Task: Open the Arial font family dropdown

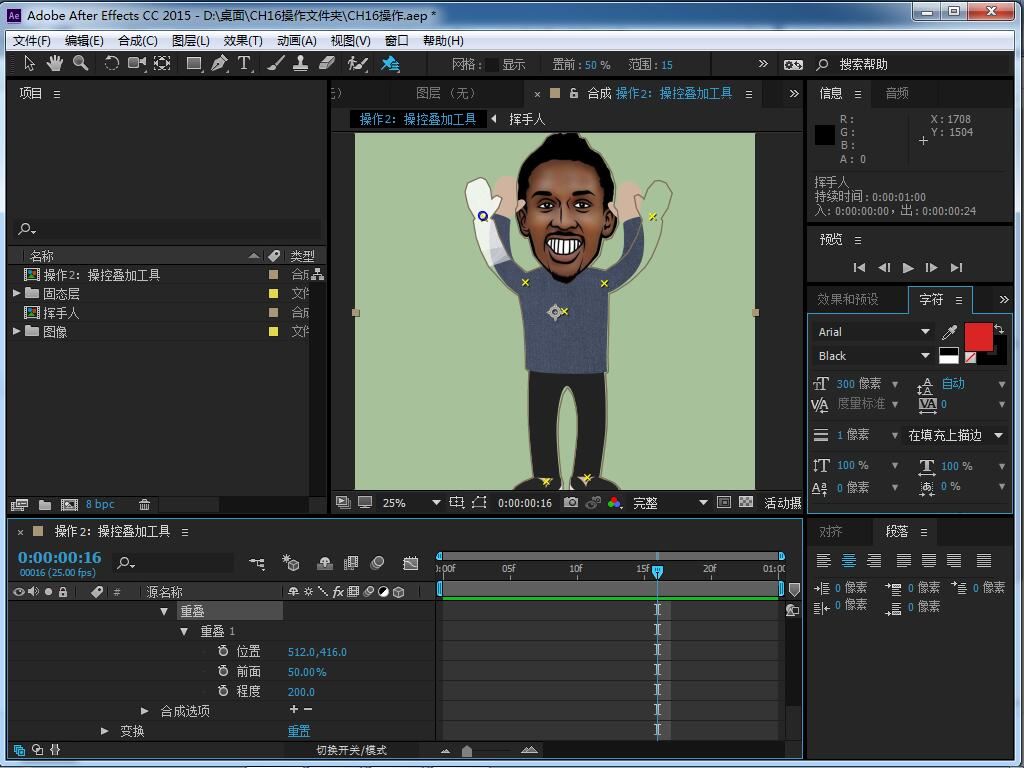Action: click(x=925, y=332)
